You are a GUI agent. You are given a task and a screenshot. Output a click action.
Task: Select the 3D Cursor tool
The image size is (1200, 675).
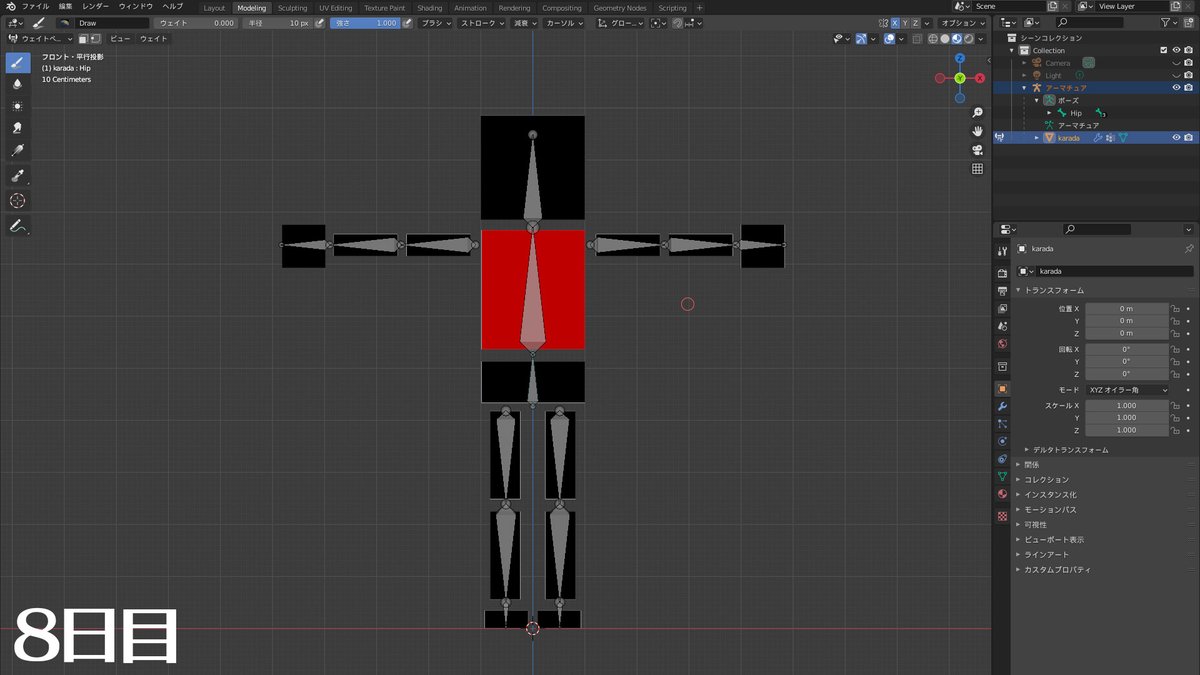click(x=18, y=200)
